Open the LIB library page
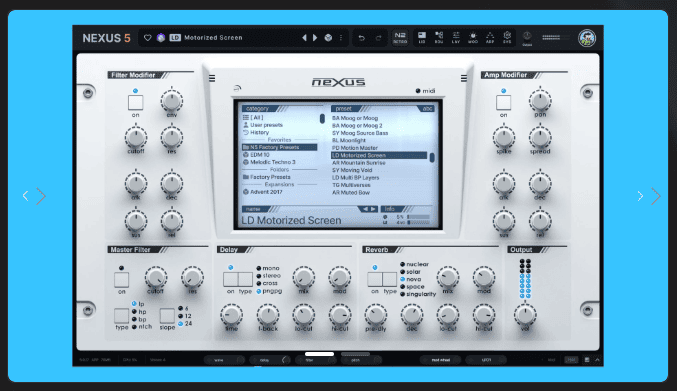Viewport: 677px width, 391px height. 422,38
